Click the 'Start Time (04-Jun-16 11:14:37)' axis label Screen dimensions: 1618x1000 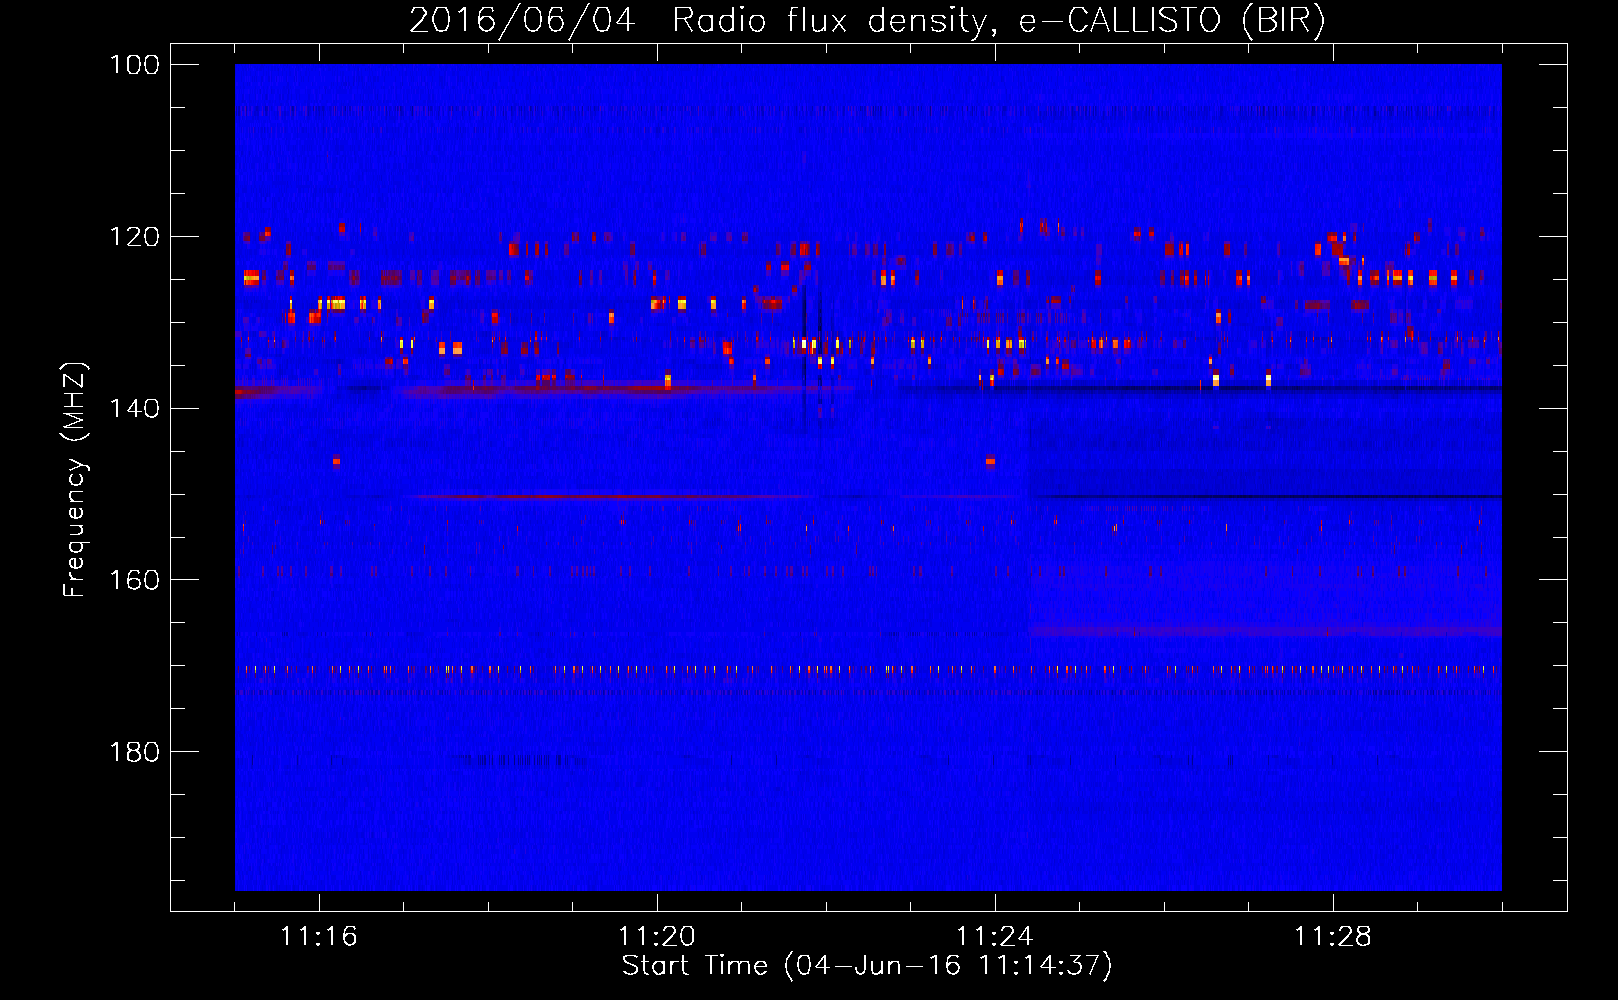(867, 966)
